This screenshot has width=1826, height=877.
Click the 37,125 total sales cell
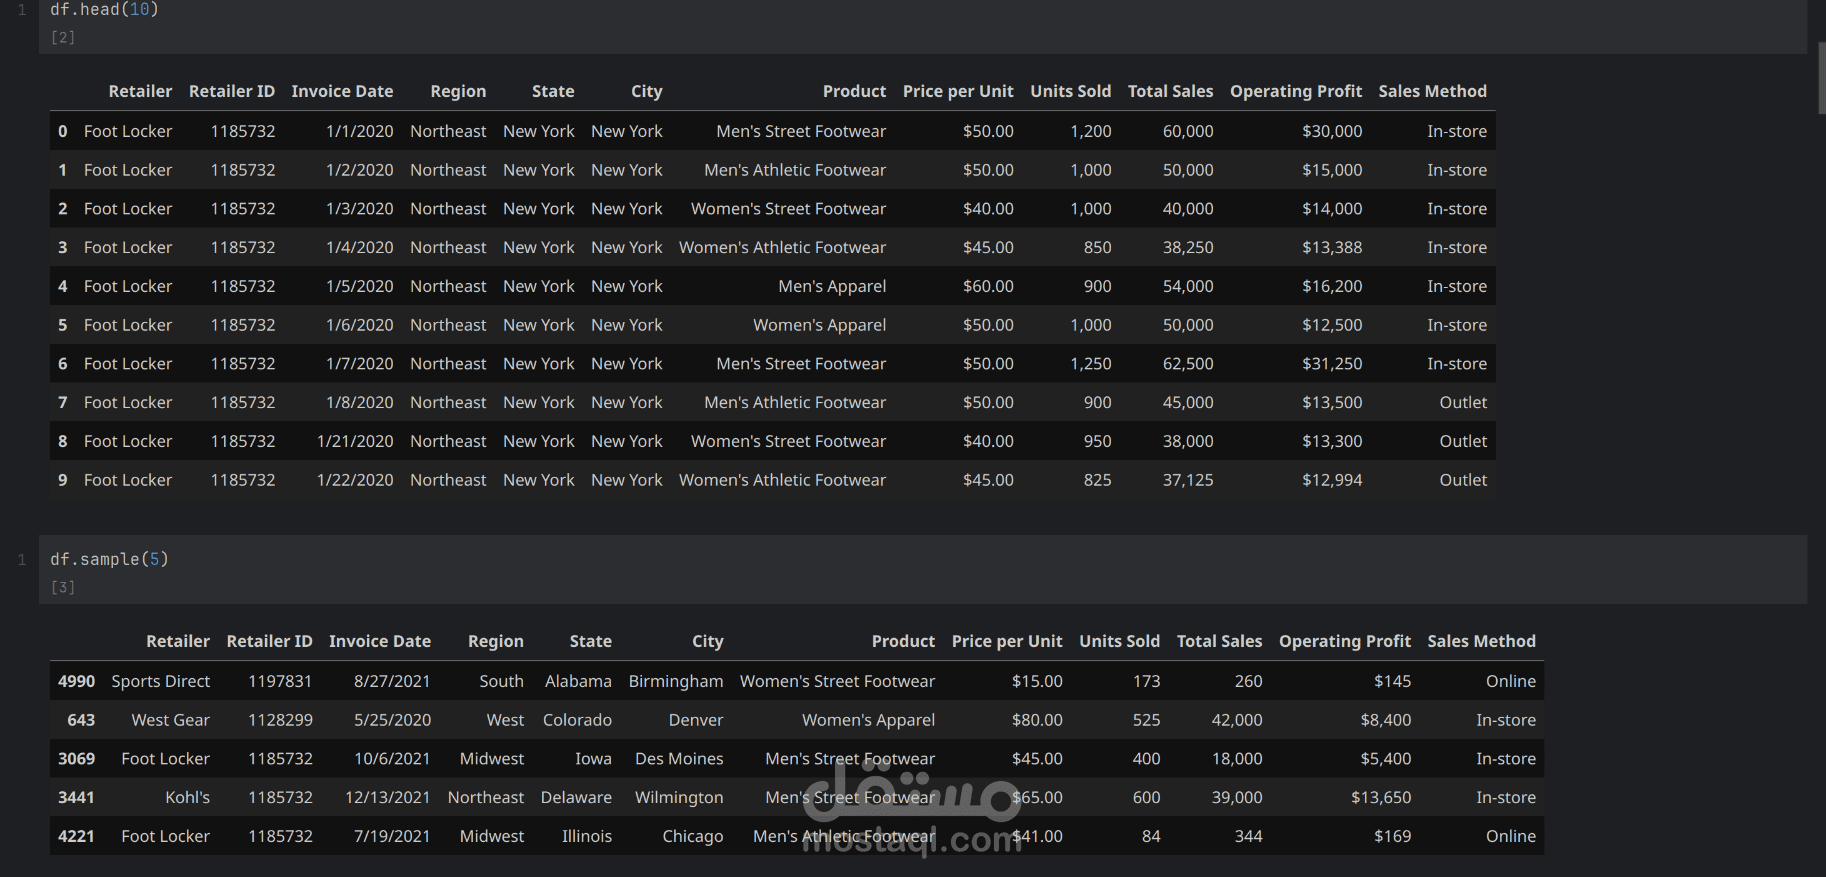[1188, 480]
